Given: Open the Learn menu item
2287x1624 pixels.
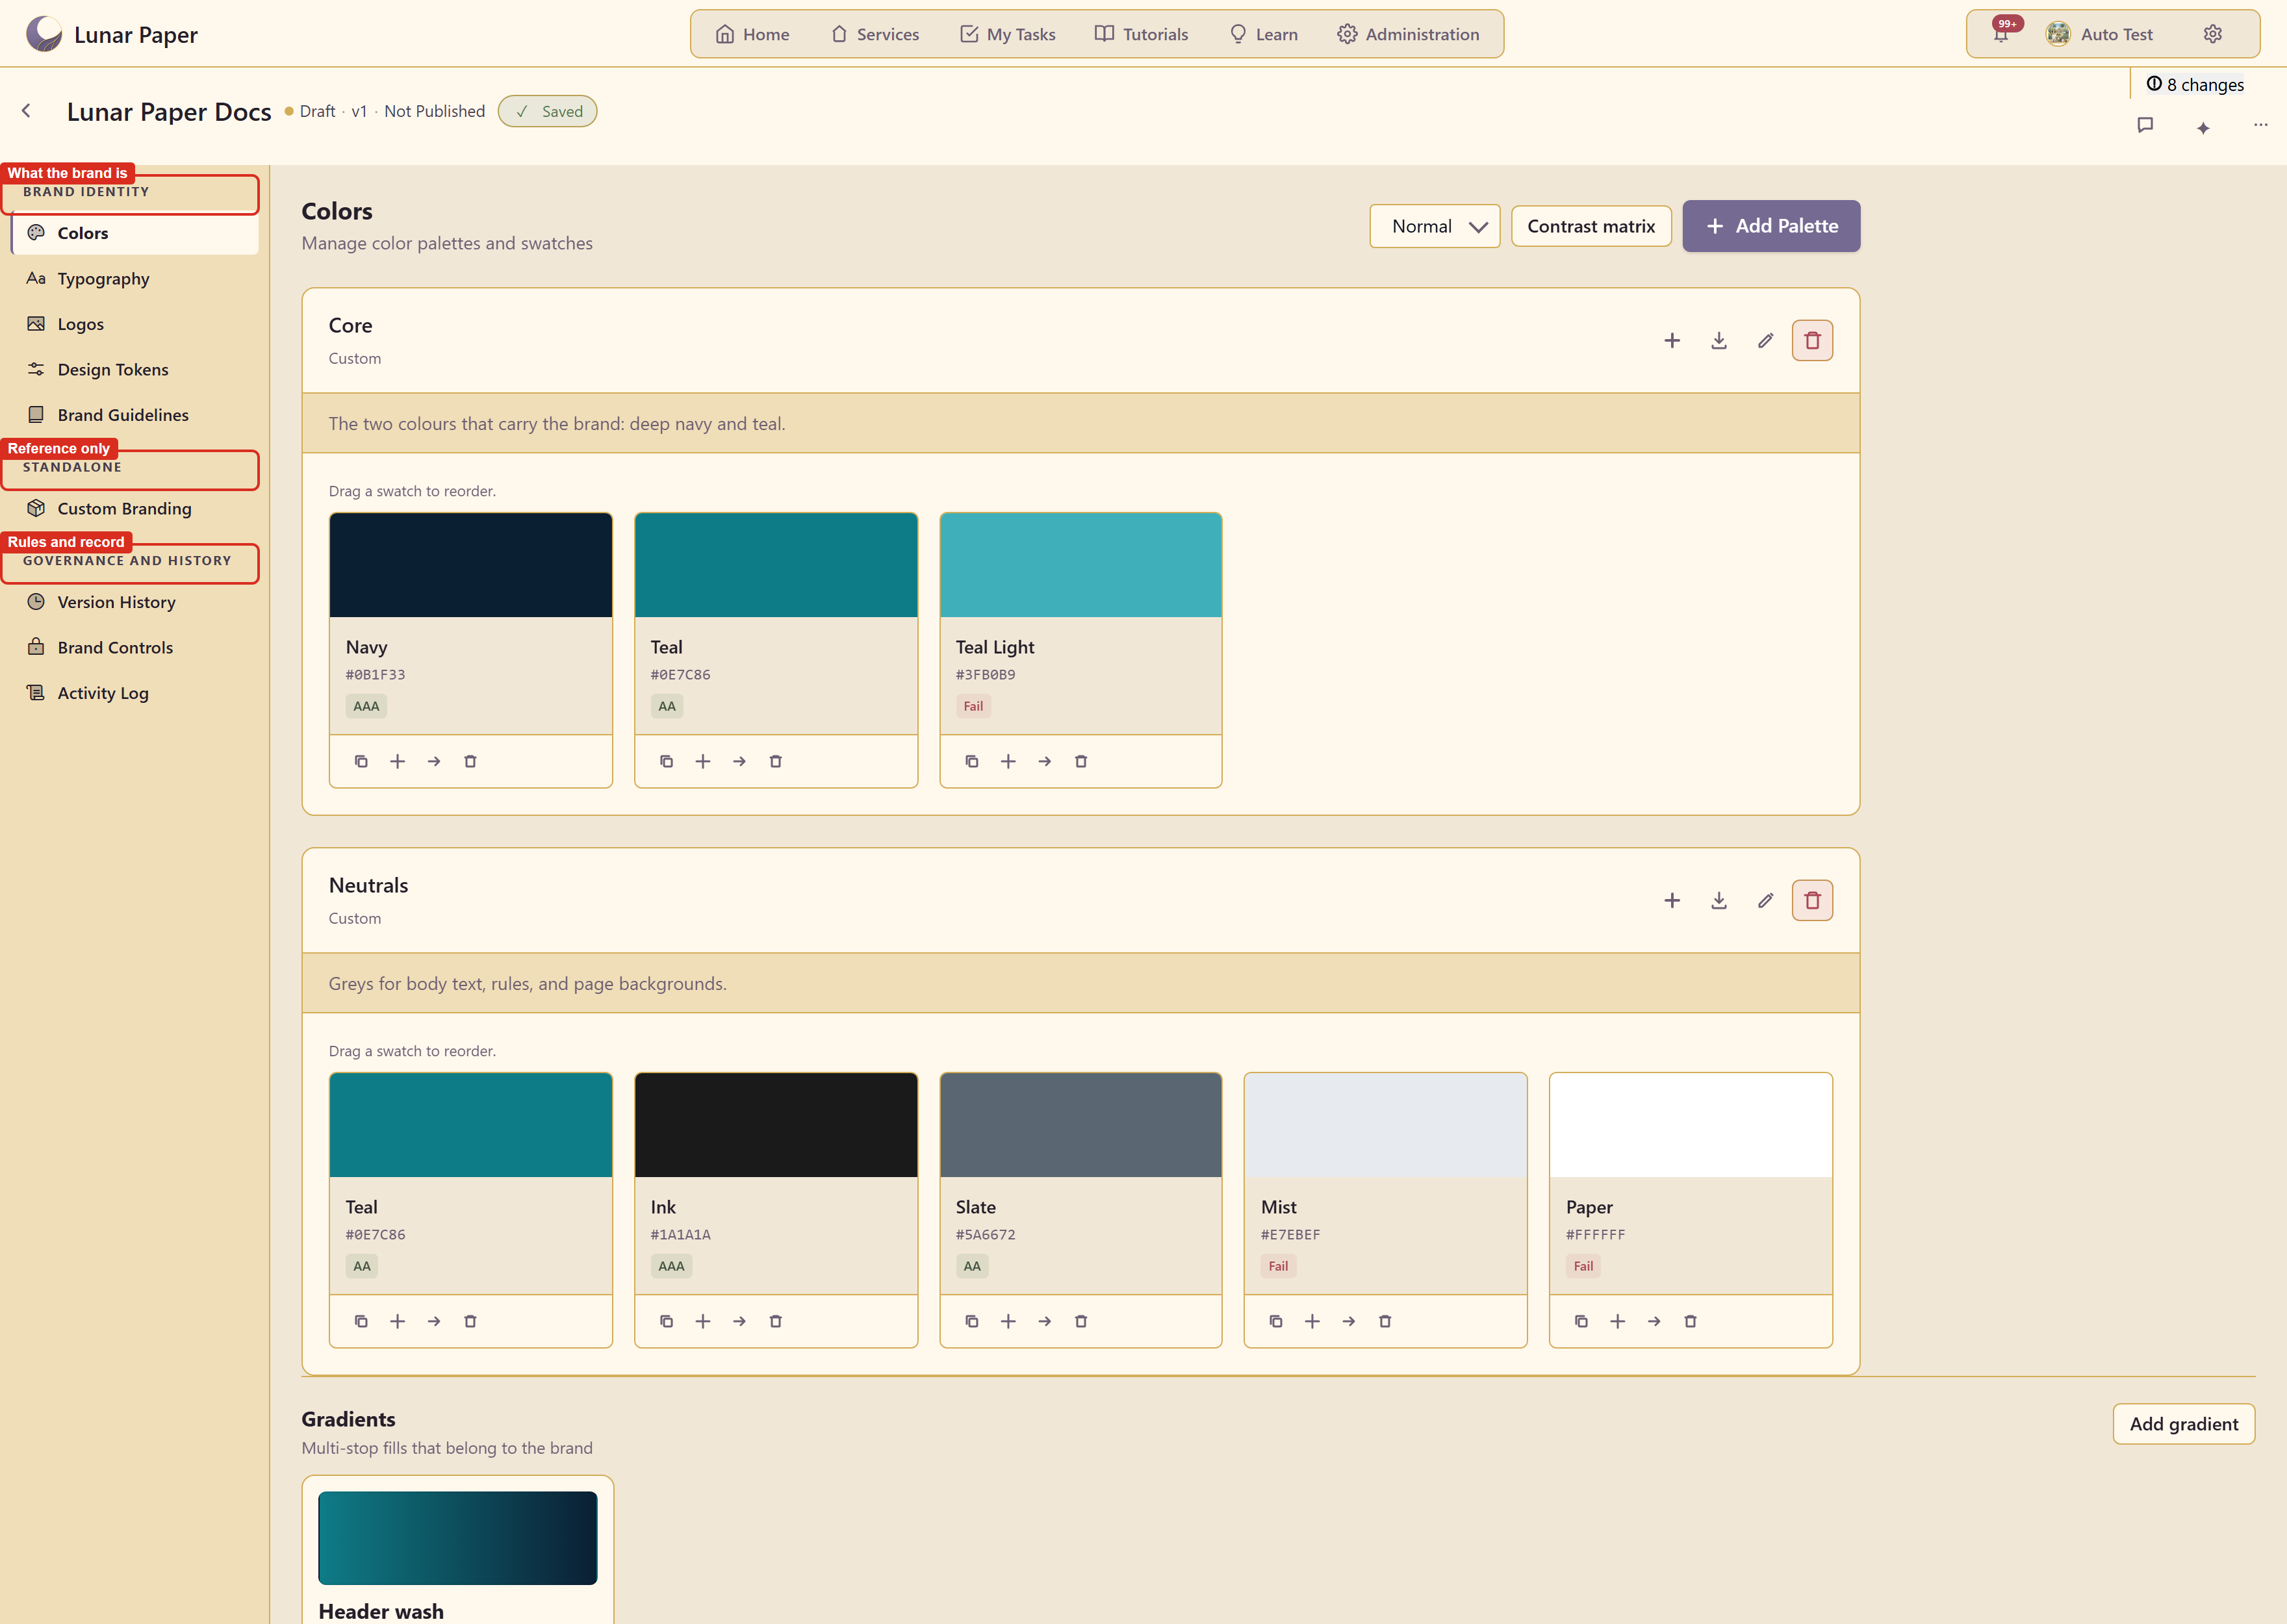Looking at the screenshot, I should point(1264,34).
